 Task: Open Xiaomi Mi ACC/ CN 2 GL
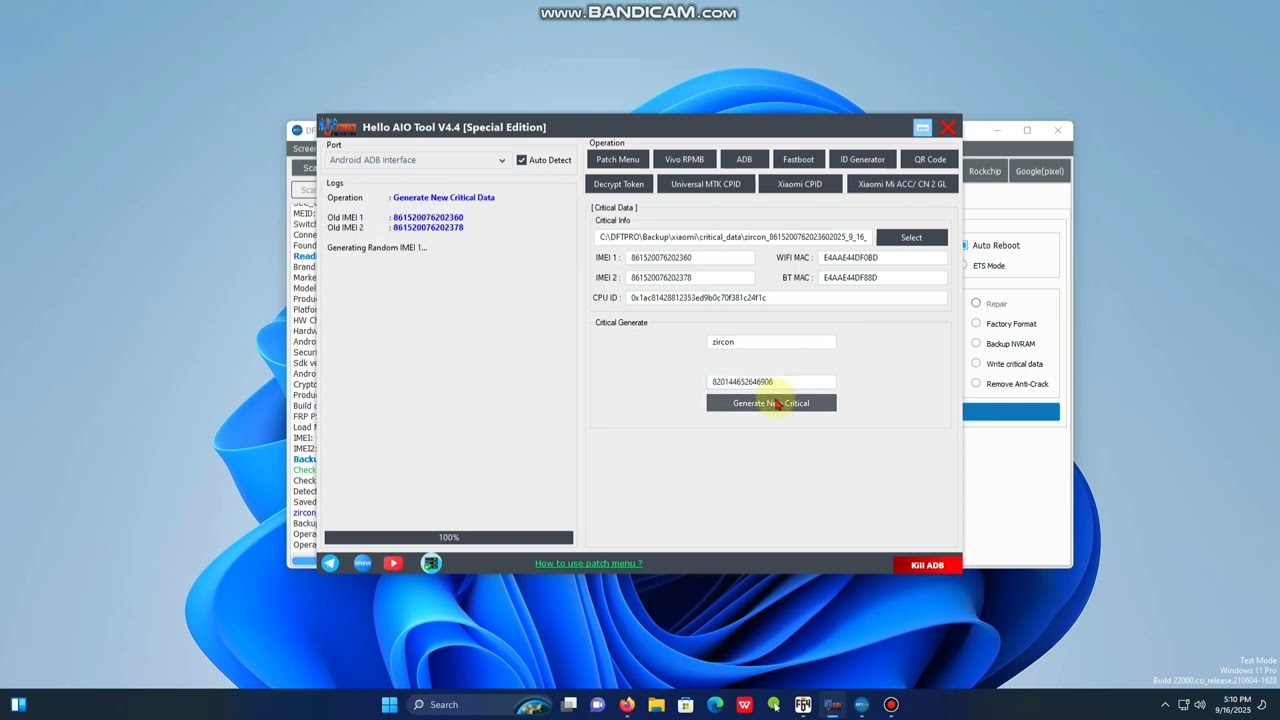[902, 184]
